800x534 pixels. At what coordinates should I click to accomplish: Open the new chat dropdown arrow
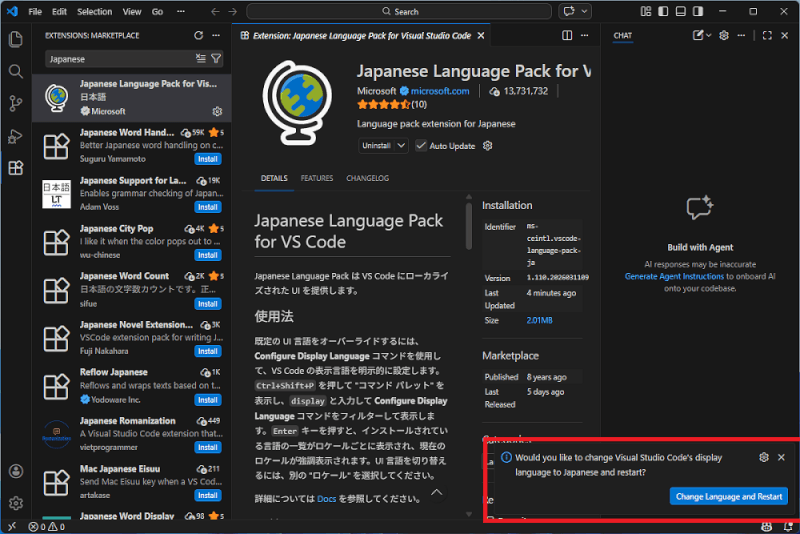coord(709,35)
